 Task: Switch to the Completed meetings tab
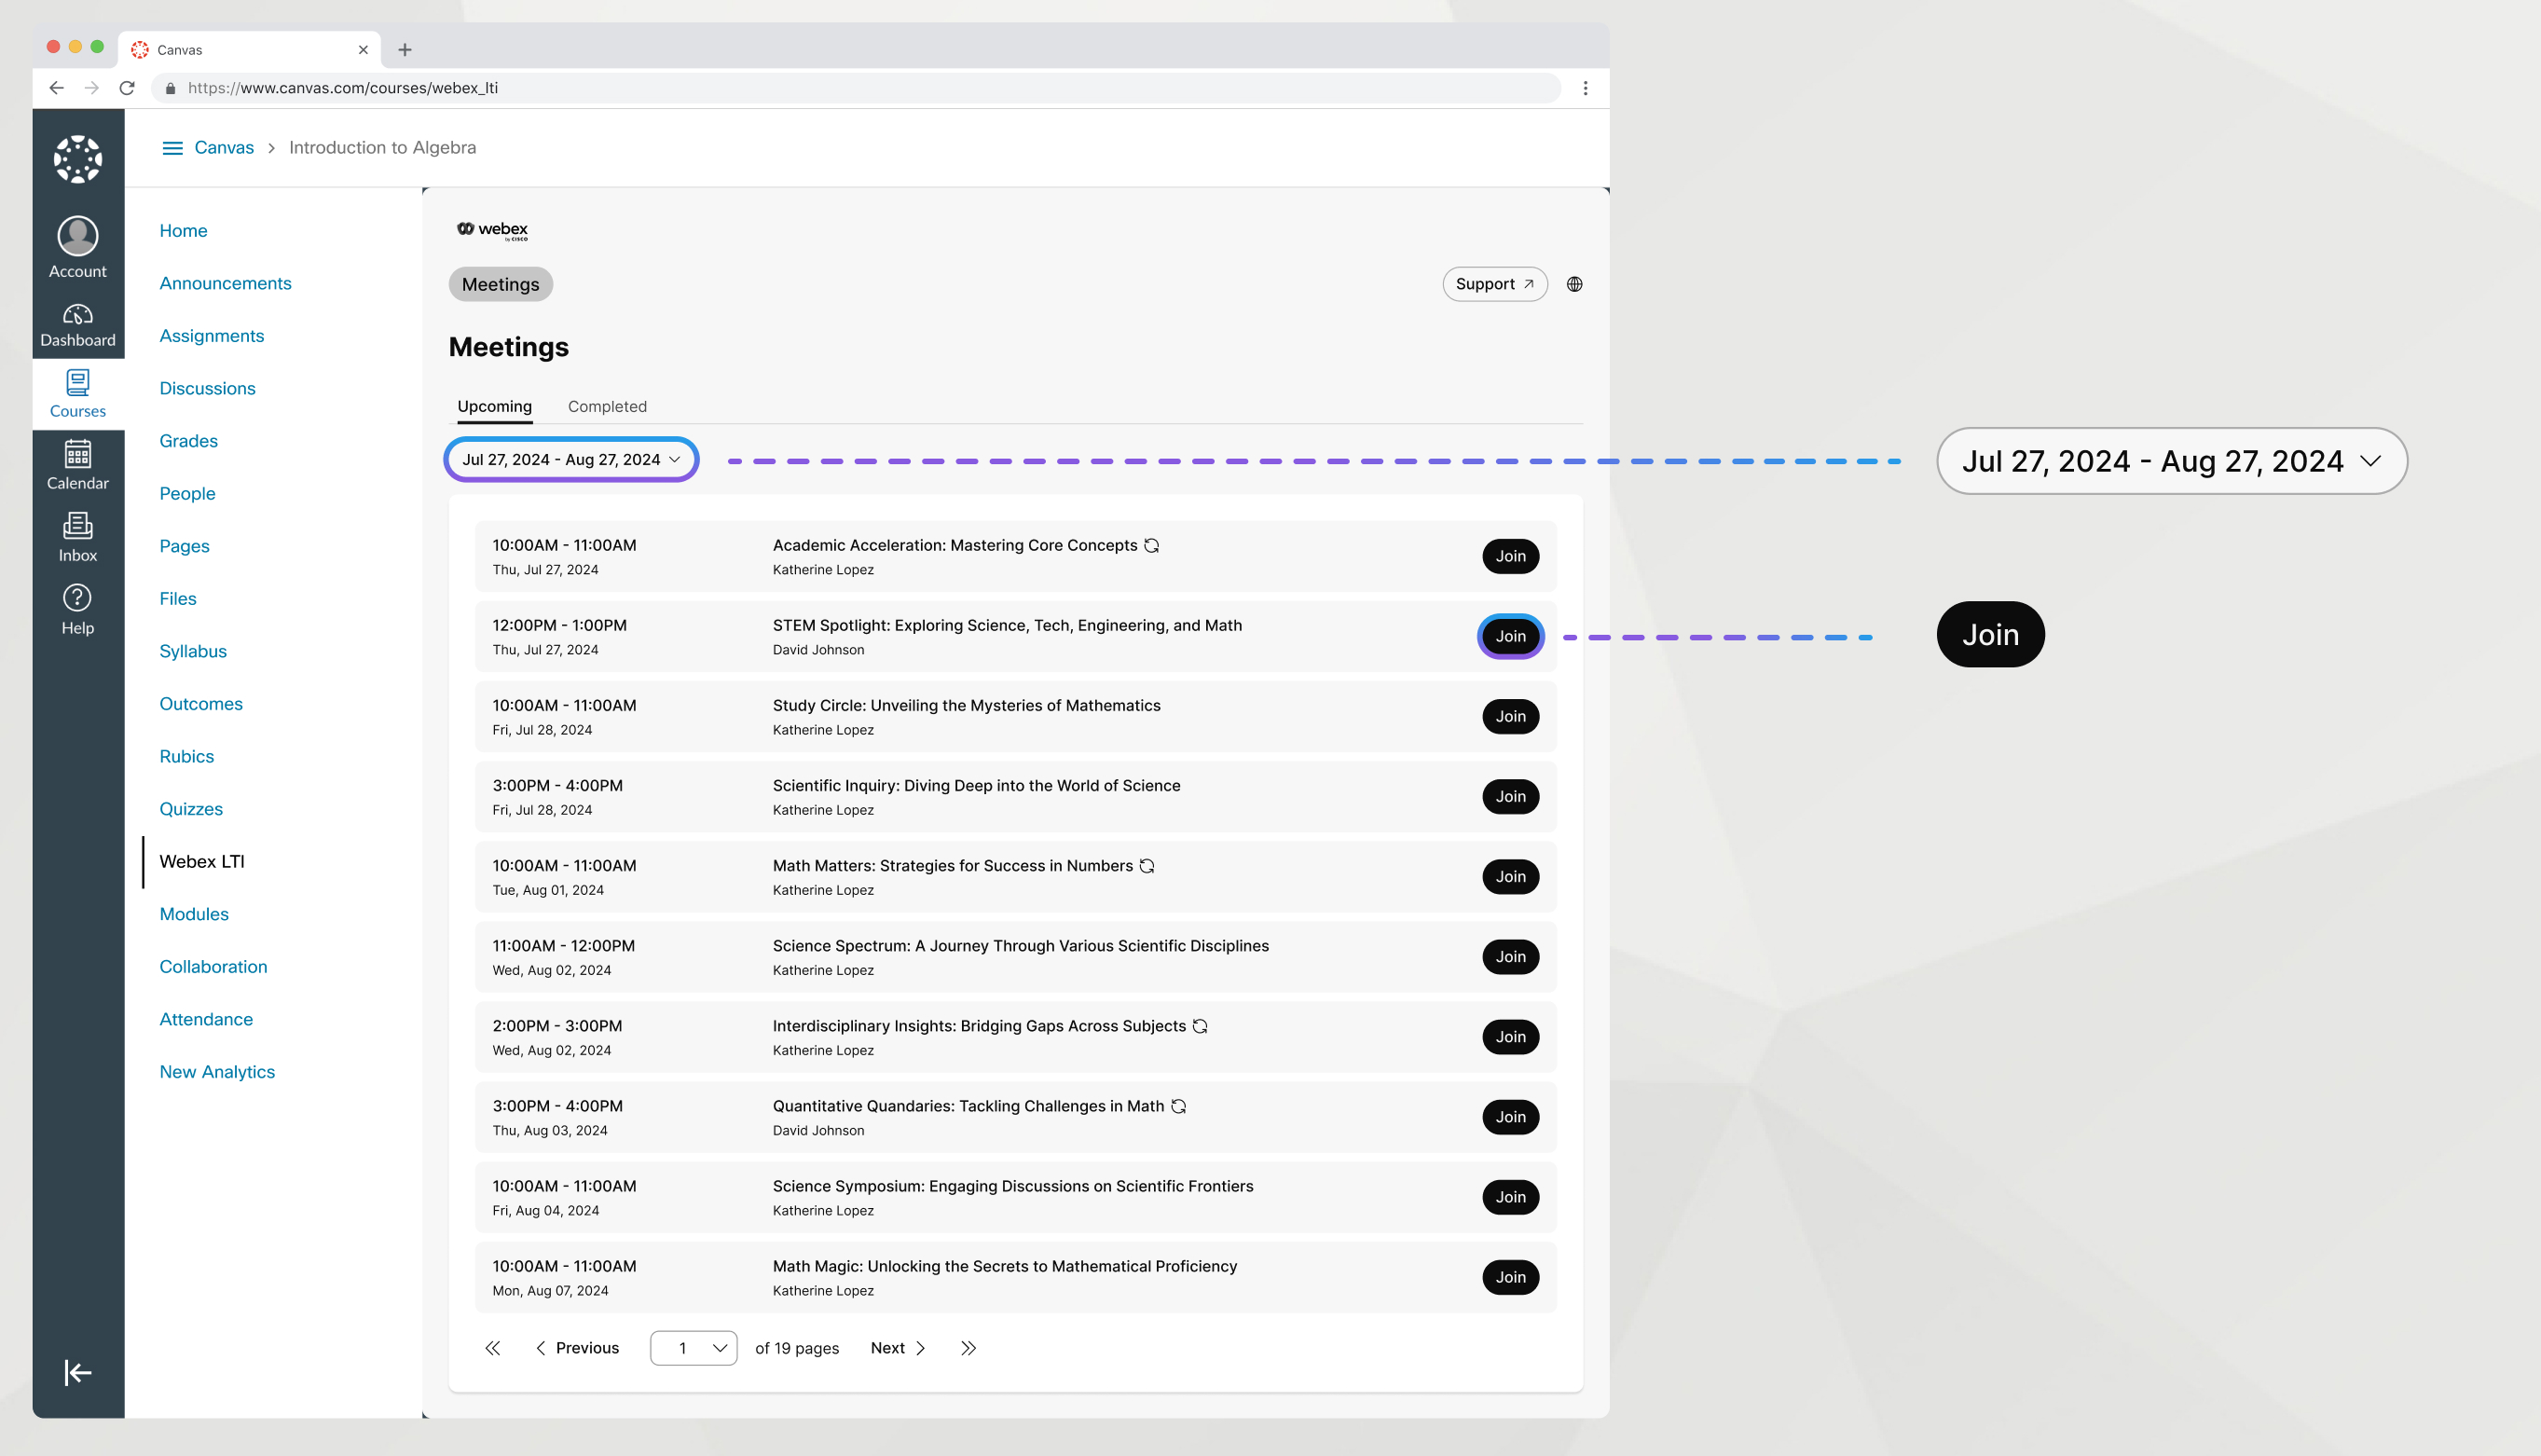(x=606, y=405)
